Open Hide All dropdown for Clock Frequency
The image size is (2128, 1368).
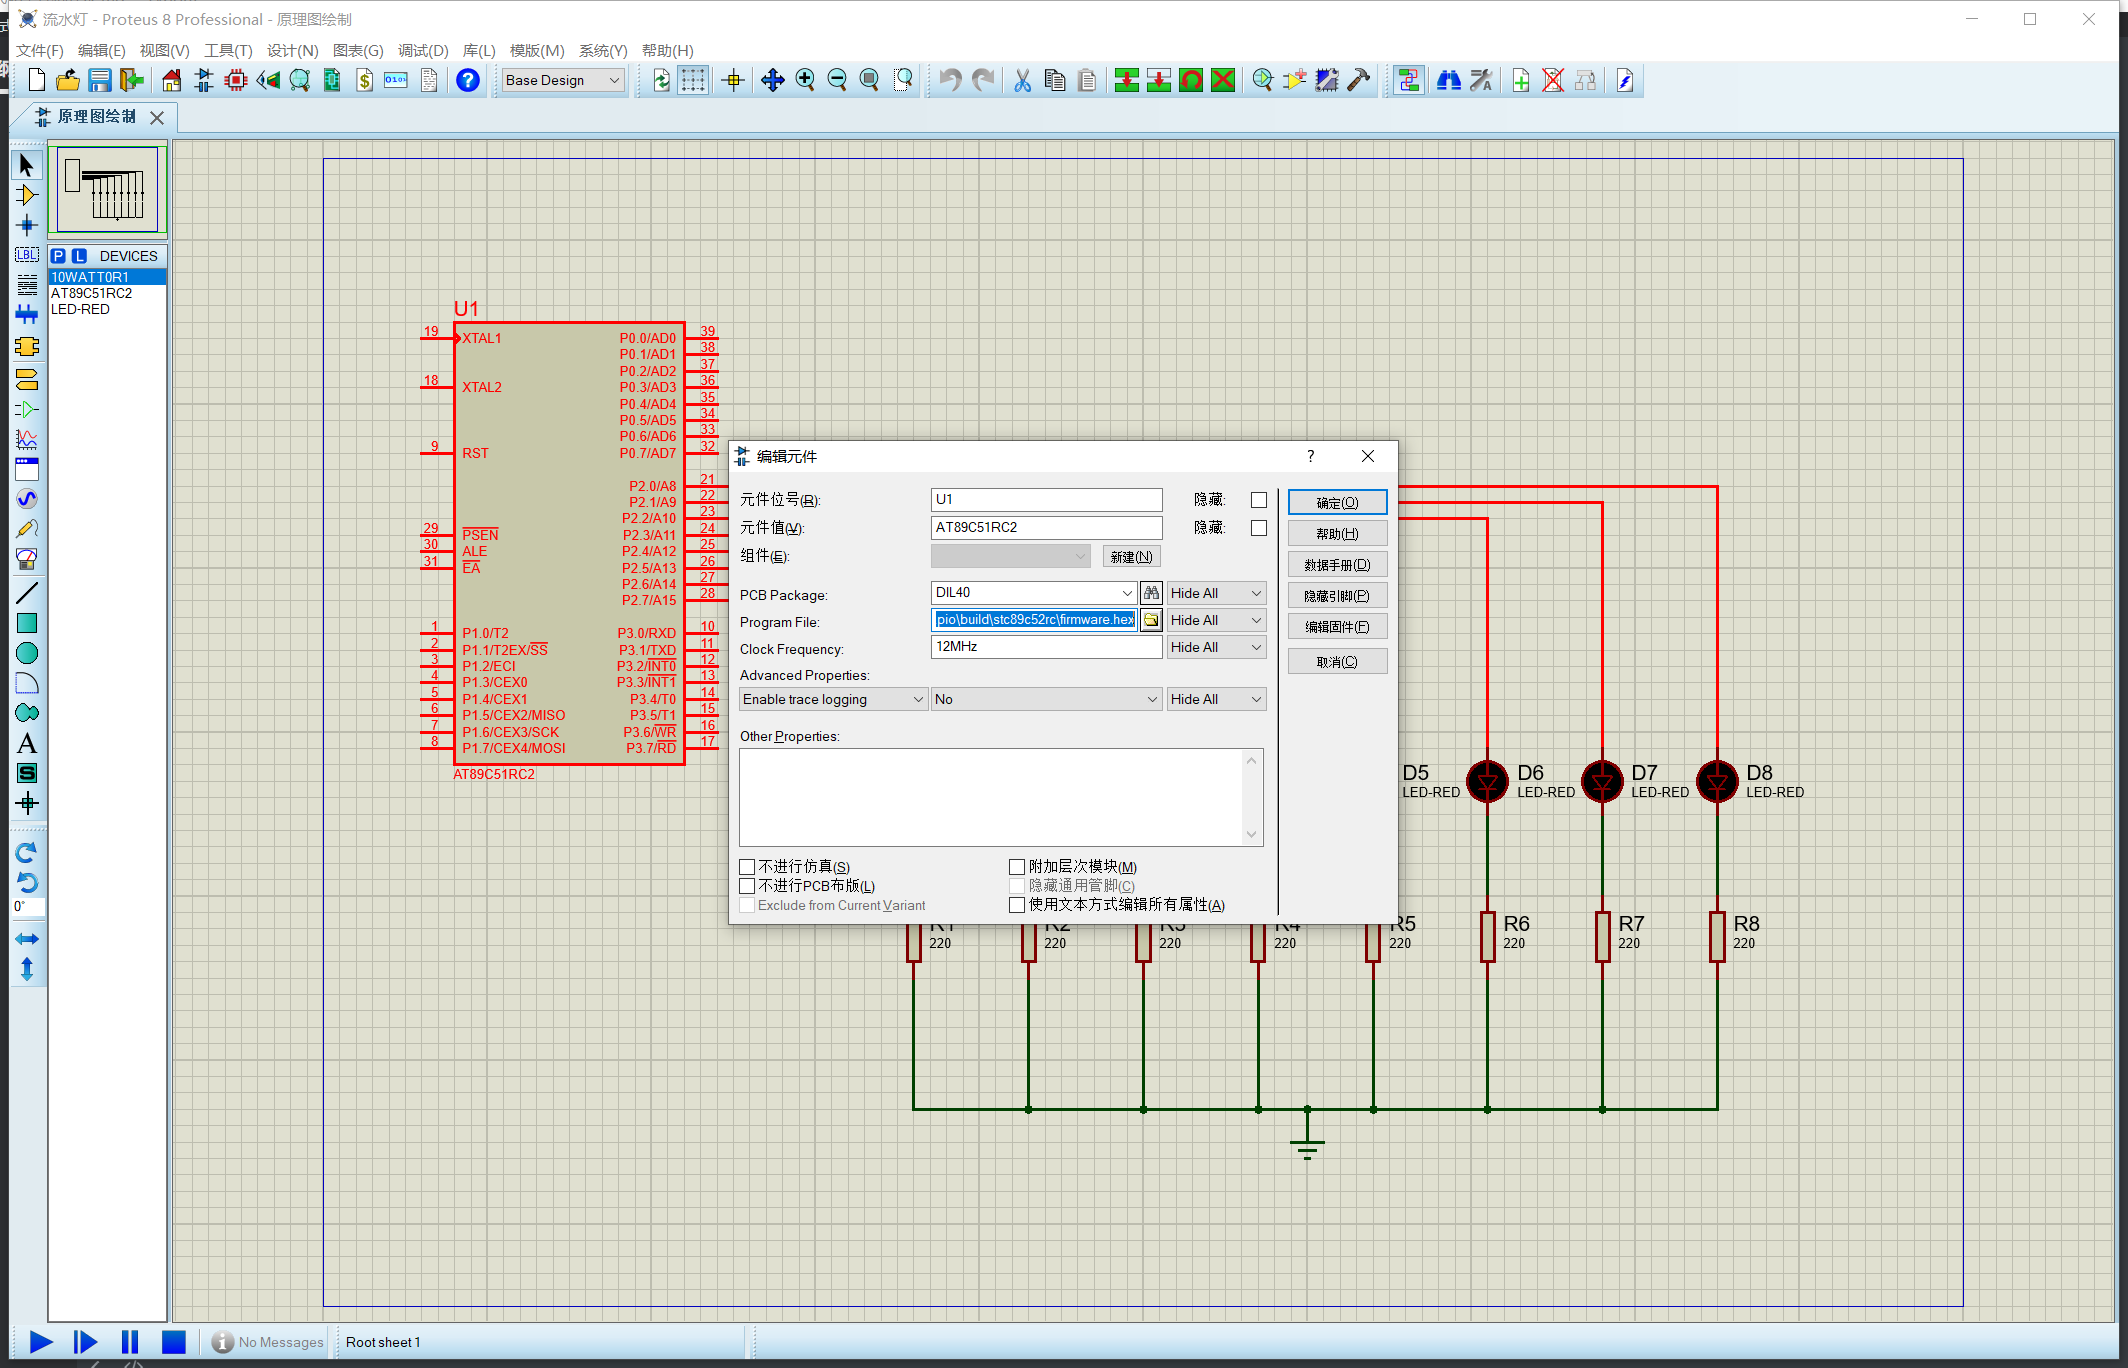tap(1216, 647)
